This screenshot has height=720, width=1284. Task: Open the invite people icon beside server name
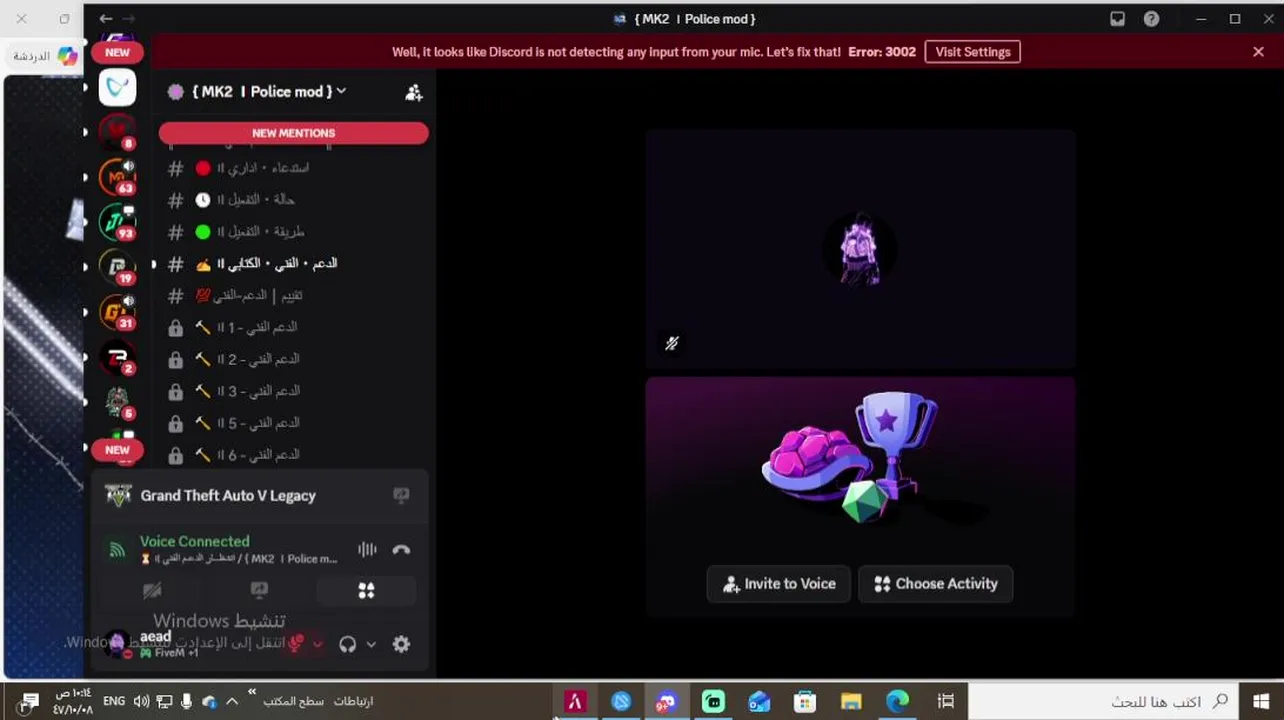(413, 92)
